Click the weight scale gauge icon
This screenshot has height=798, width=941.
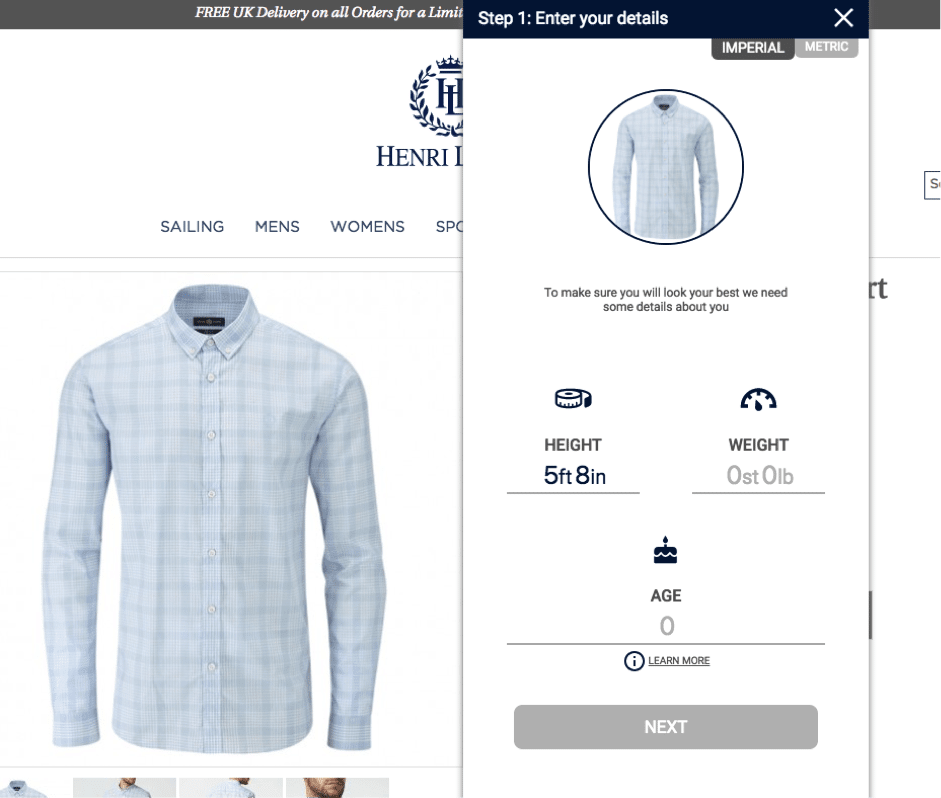click(x=758, y=400)
